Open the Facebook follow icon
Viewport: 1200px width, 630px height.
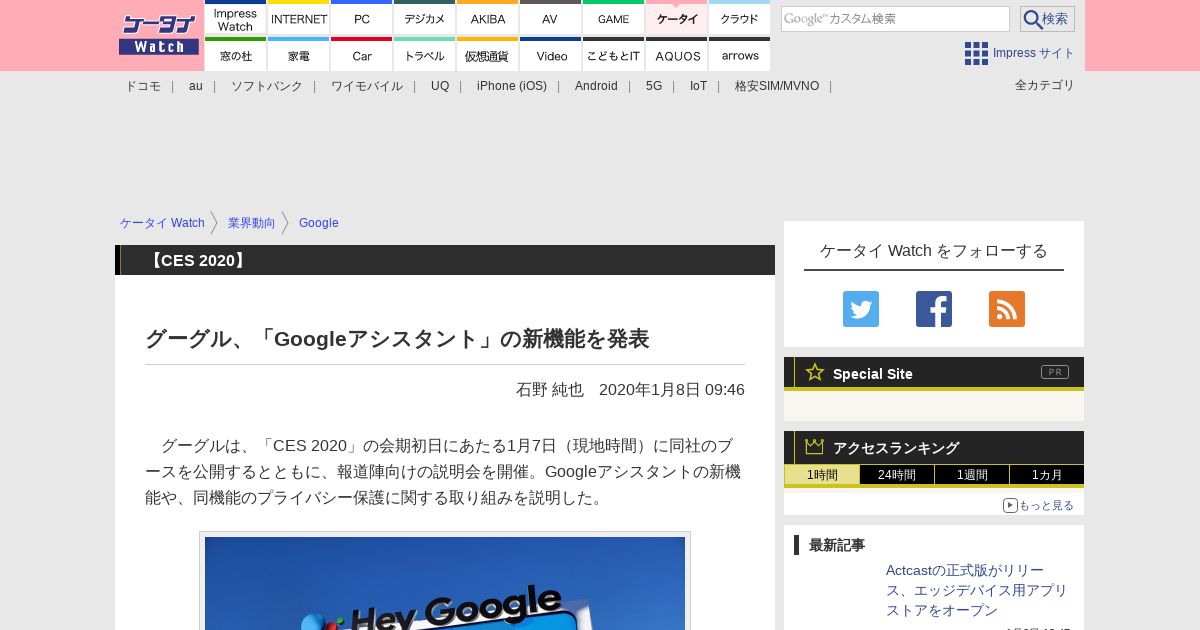tap(934, 309)
